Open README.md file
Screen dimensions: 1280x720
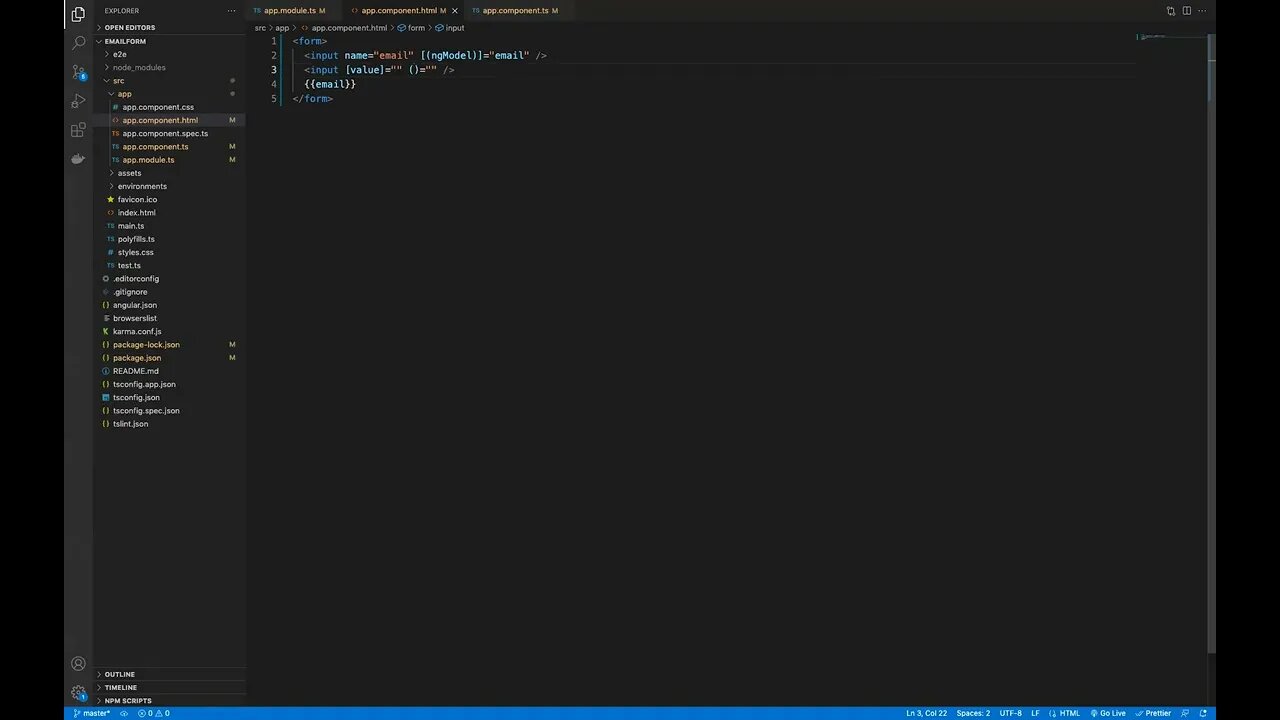(170, 371)
